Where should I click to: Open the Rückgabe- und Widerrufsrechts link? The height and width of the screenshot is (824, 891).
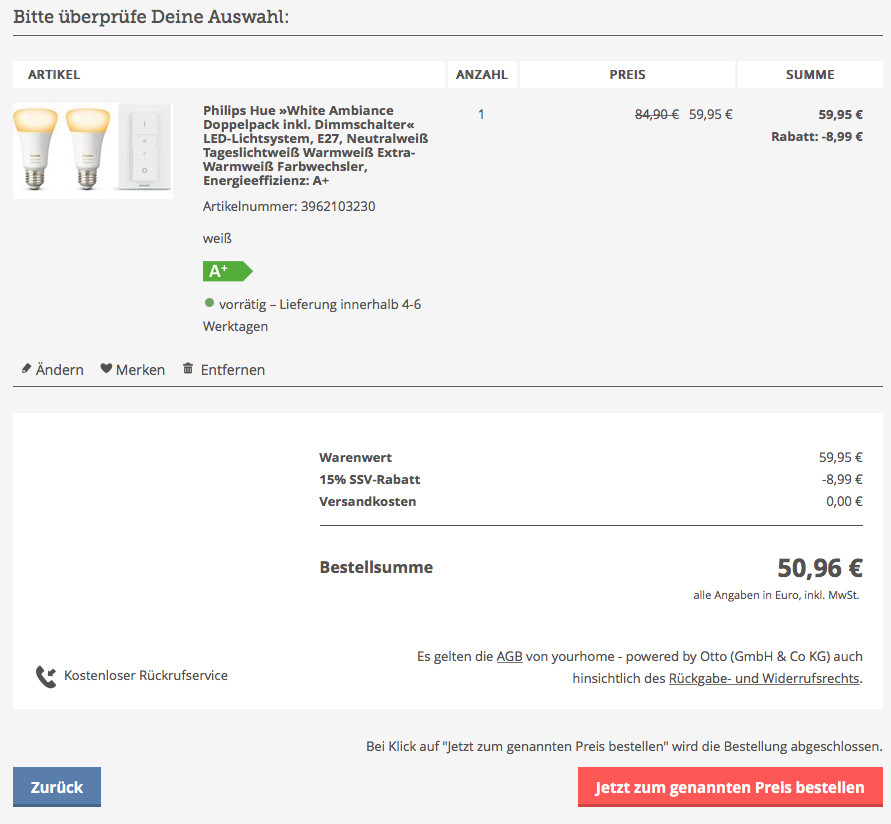pos(763,678)
